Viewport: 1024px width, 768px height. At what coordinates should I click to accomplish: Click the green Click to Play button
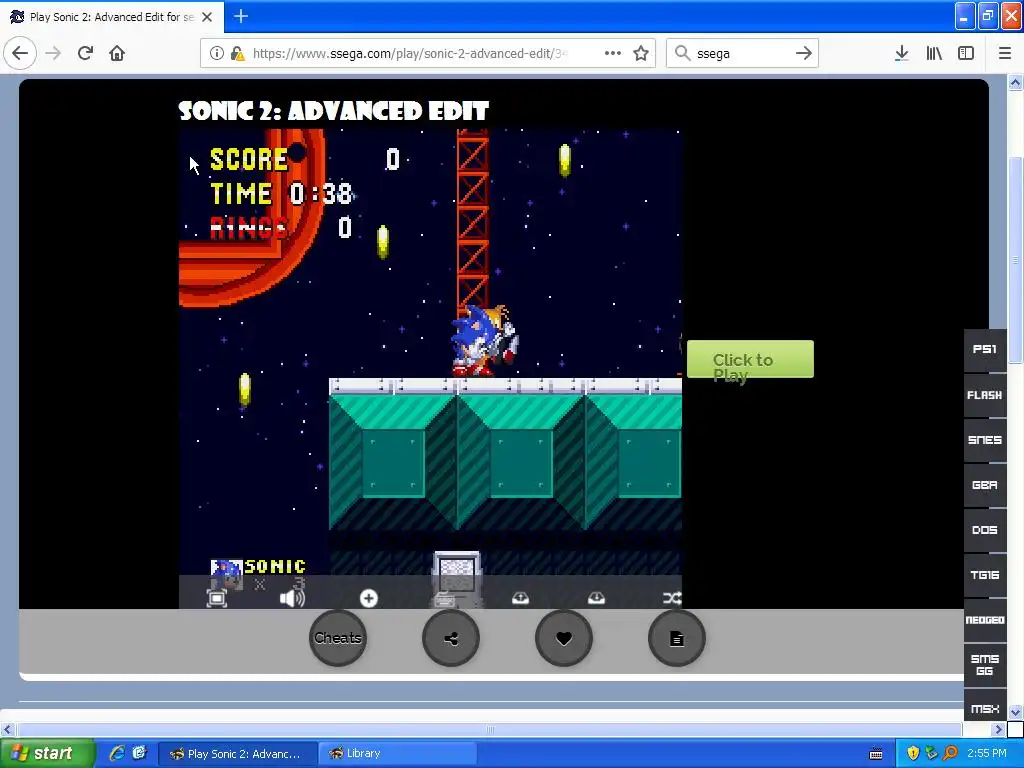coord(750,359)
